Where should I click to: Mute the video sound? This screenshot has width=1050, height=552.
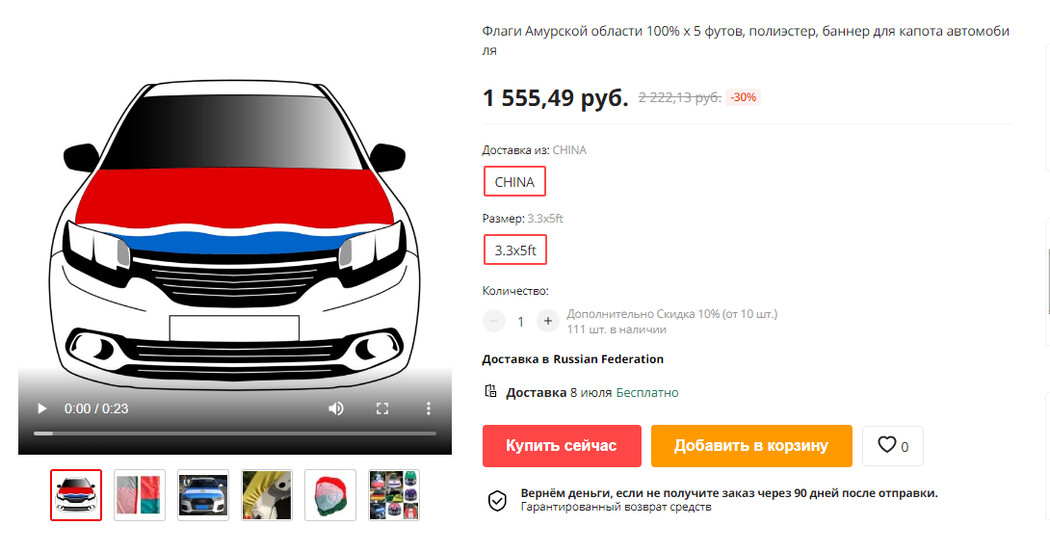[336, 409]
